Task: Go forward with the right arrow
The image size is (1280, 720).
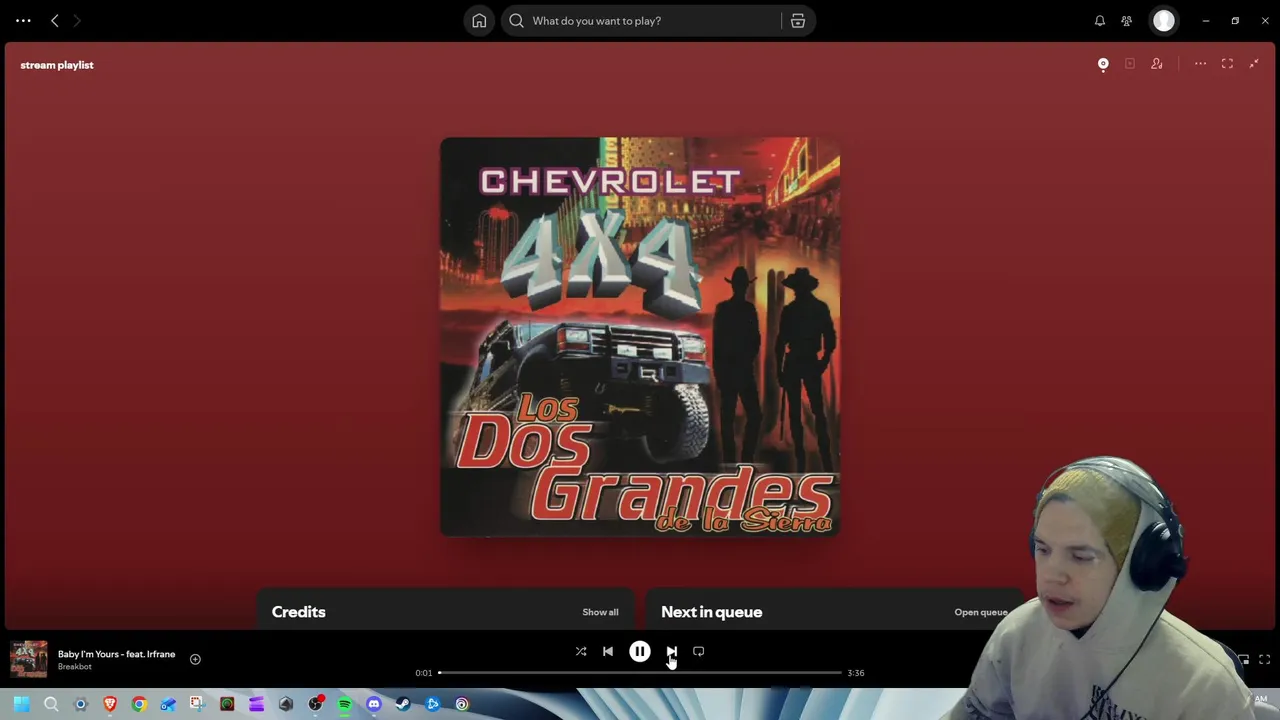Action: [x=77, y=20]
